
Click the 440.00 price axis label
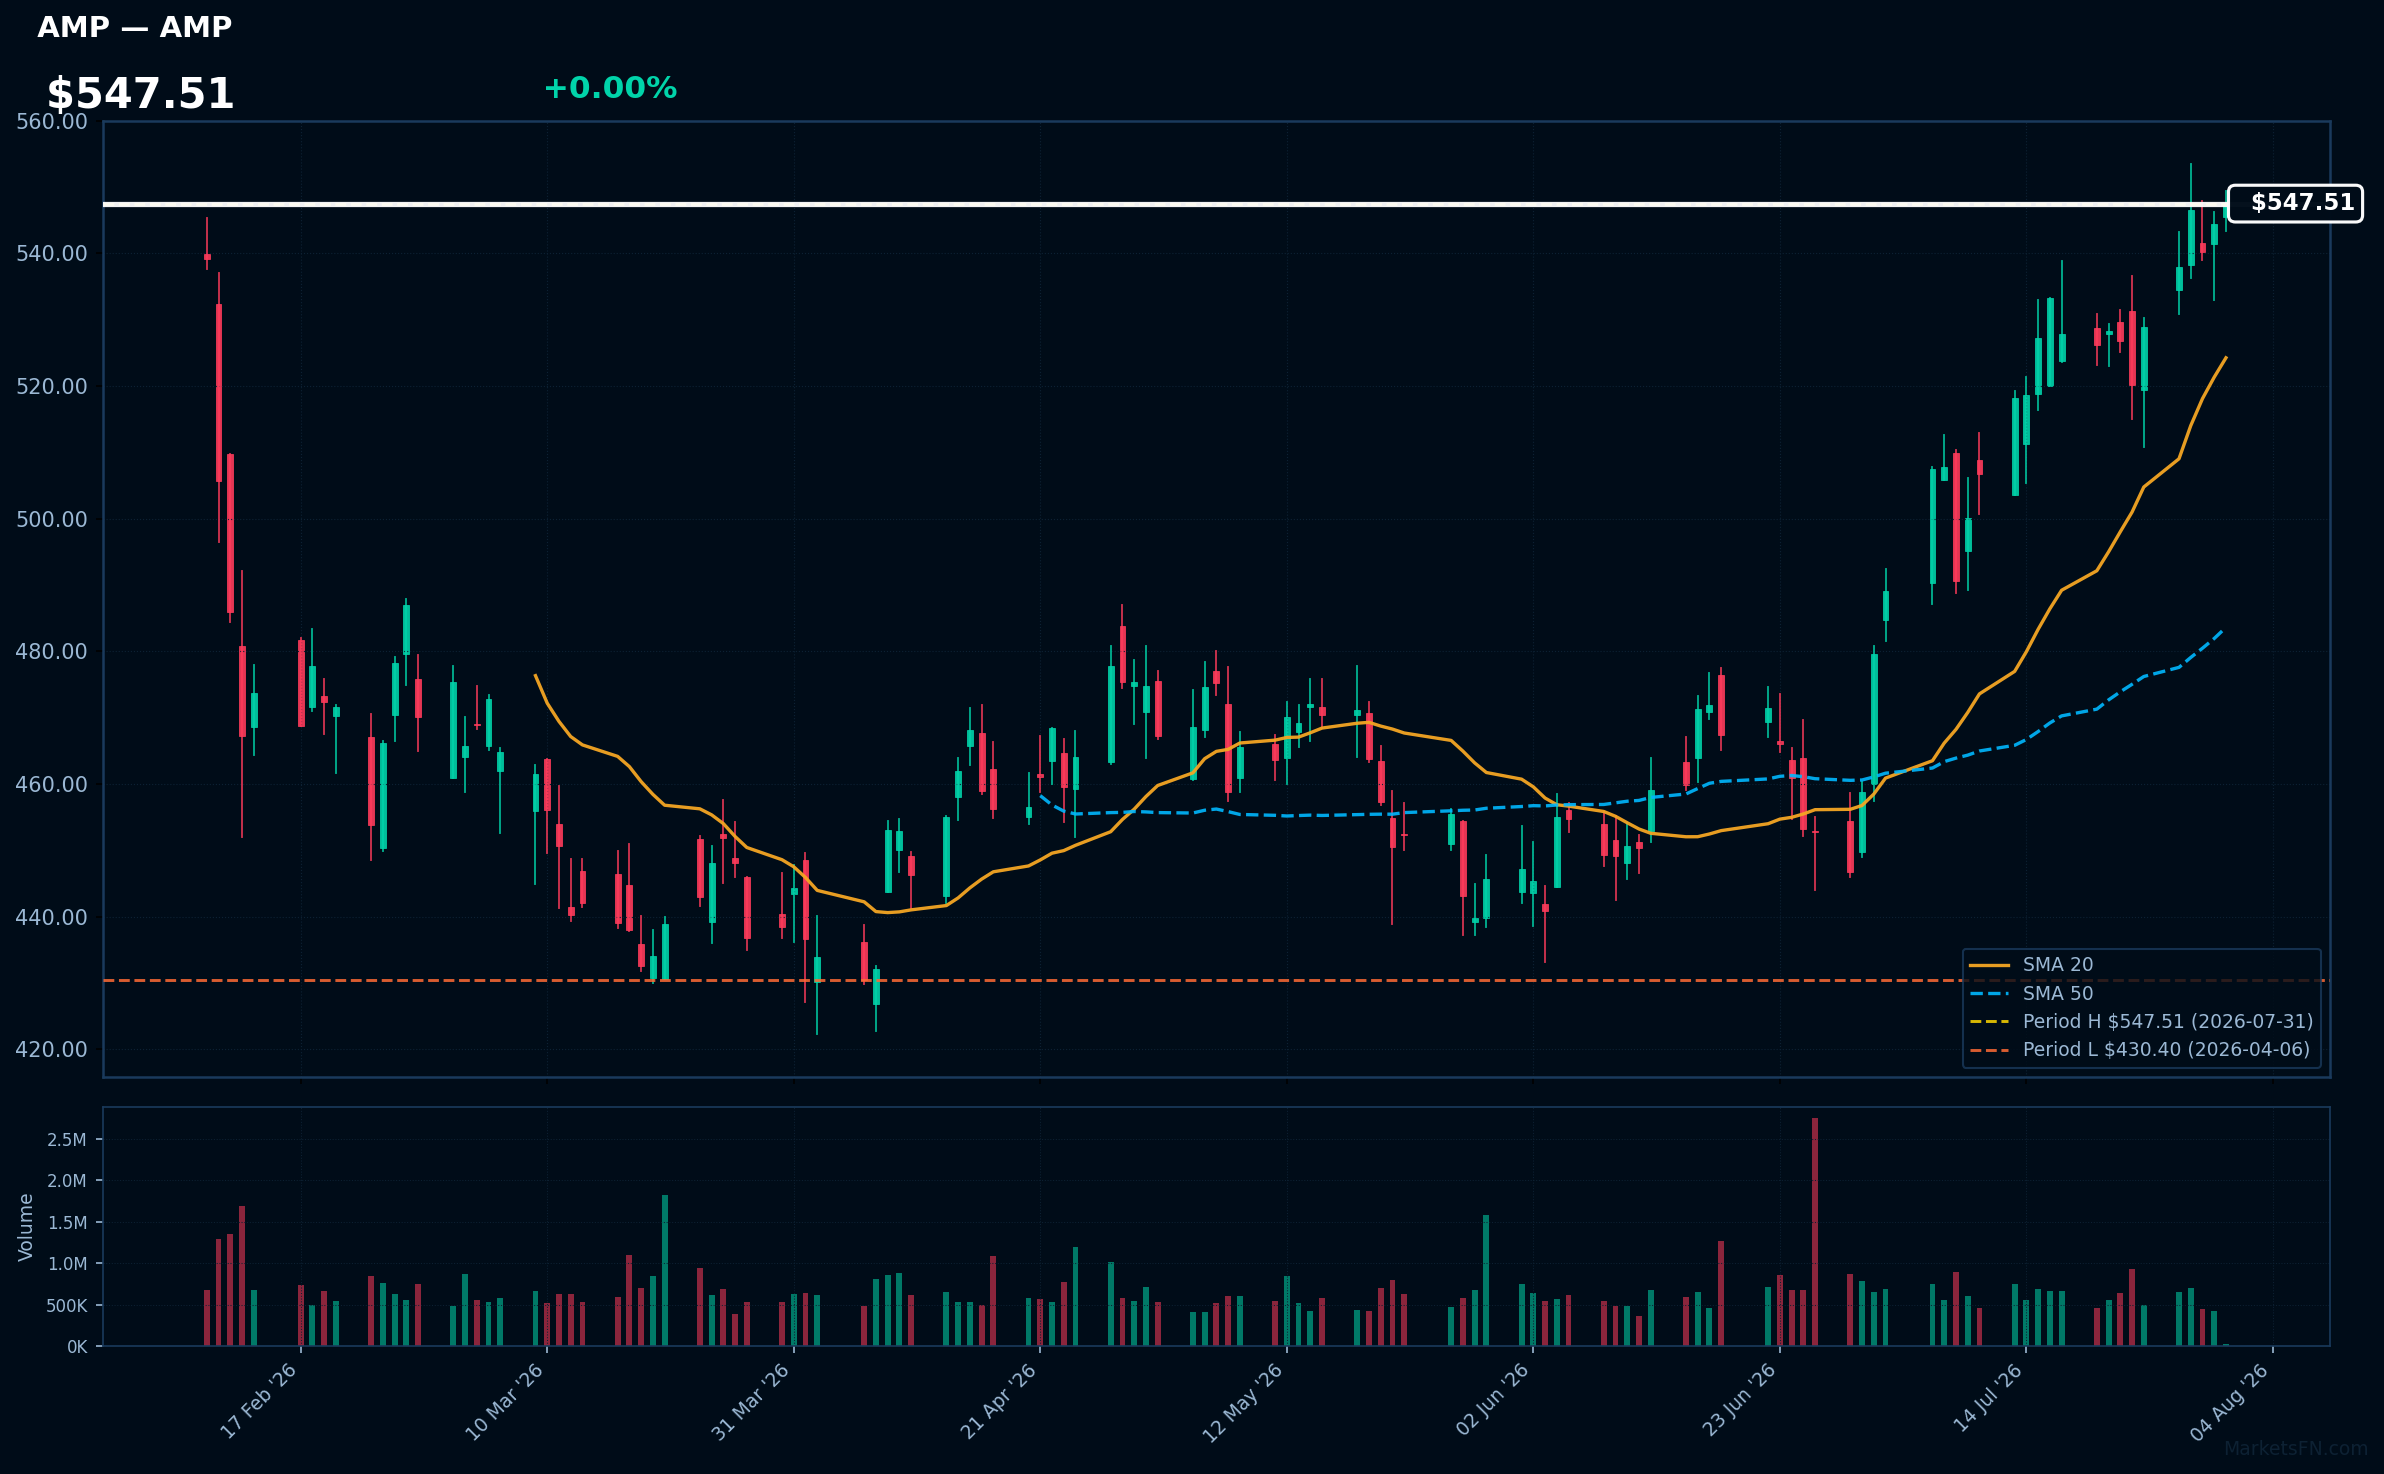click(x=52, y=918)
